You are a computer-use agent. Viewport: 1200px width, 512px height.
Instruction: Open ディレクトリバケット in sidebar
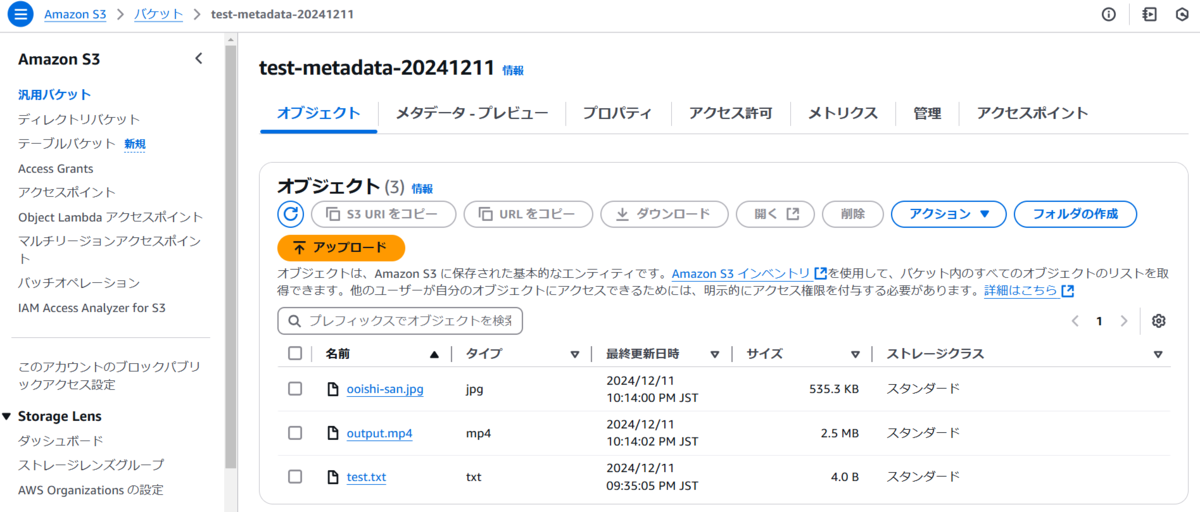79,119
